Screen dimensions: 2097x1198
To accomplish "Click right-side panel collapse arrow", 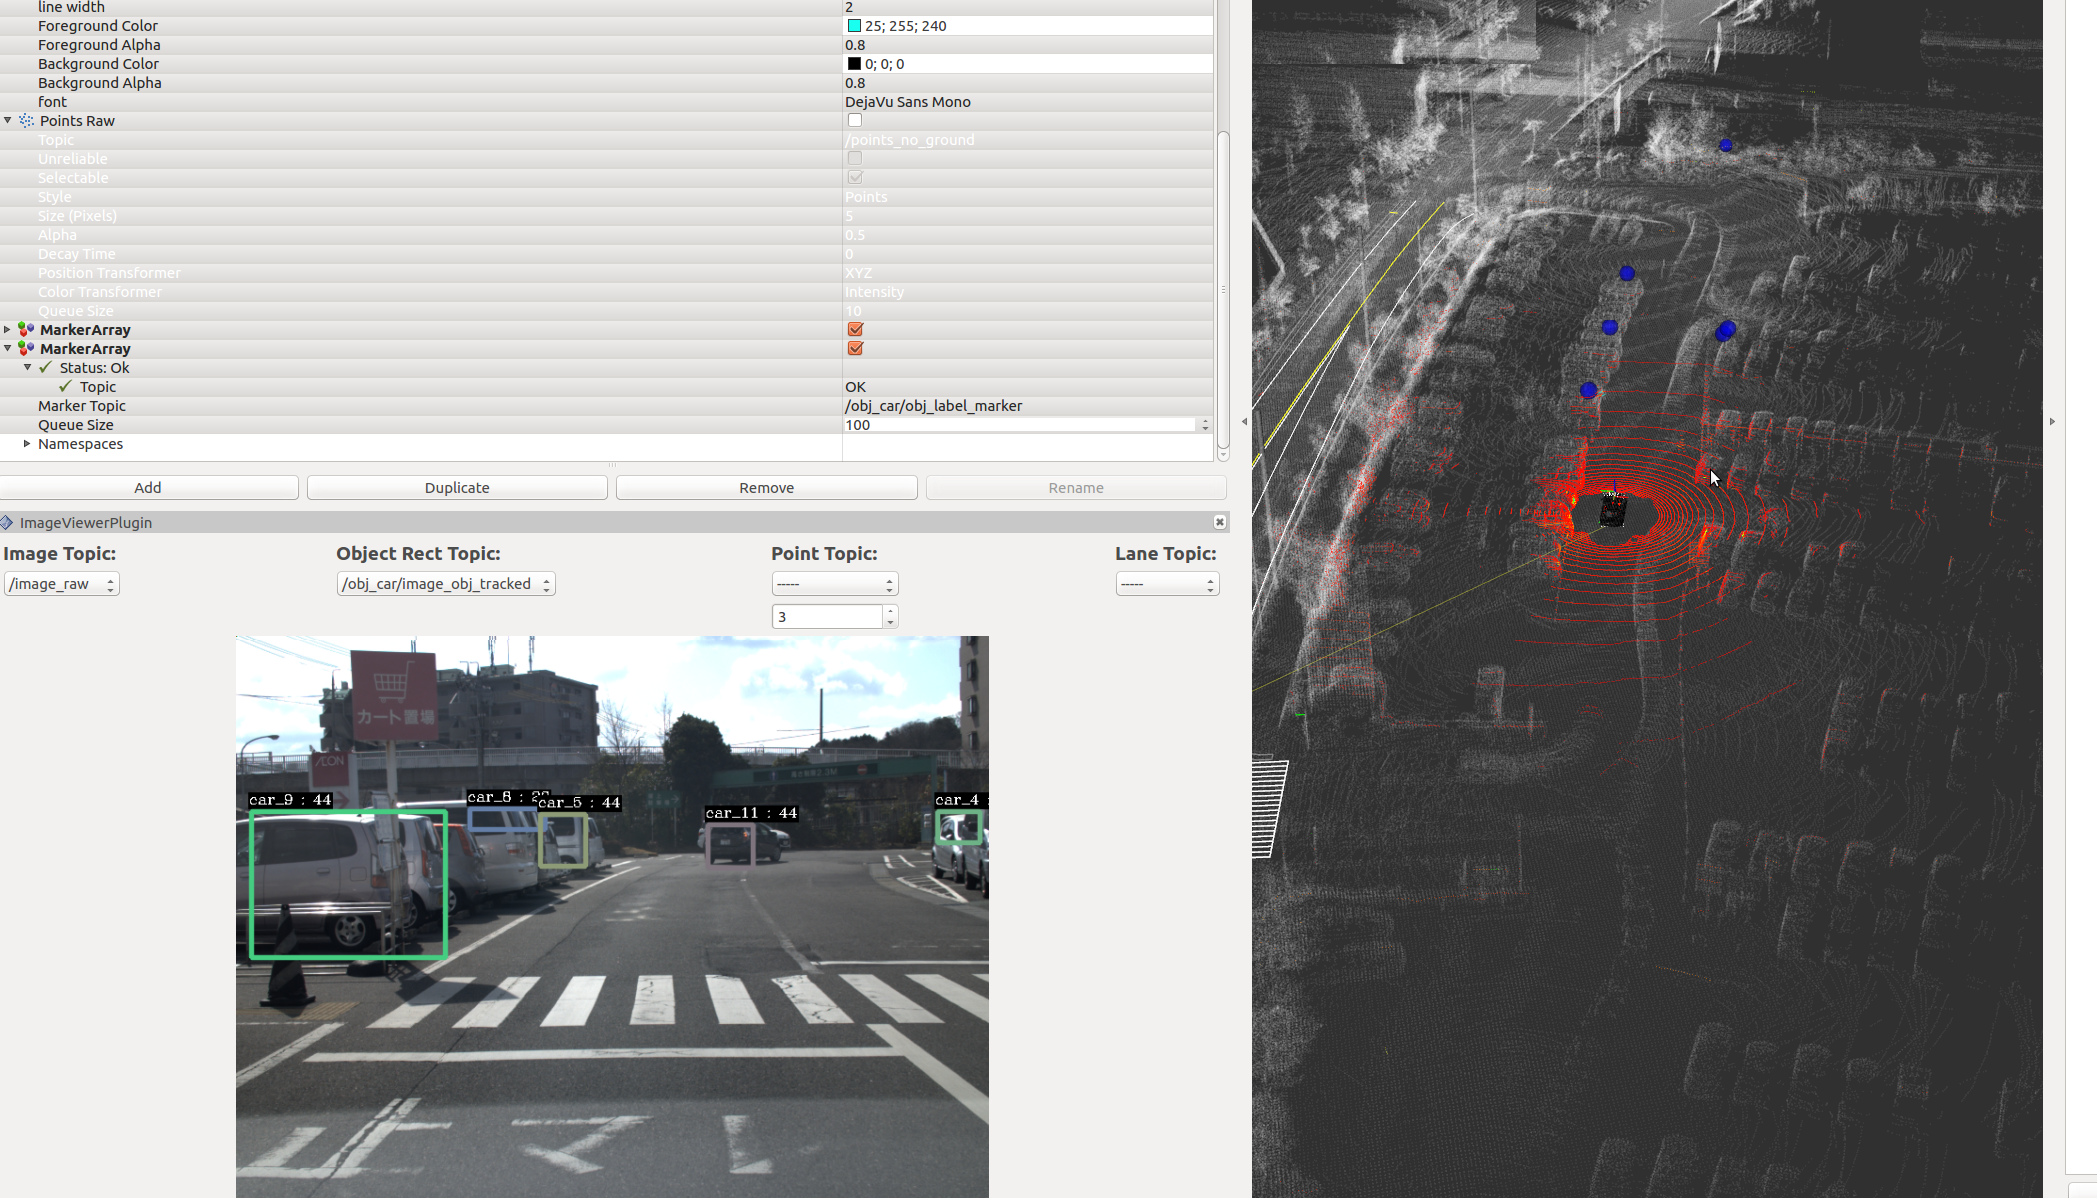I will click(2052, 422).
